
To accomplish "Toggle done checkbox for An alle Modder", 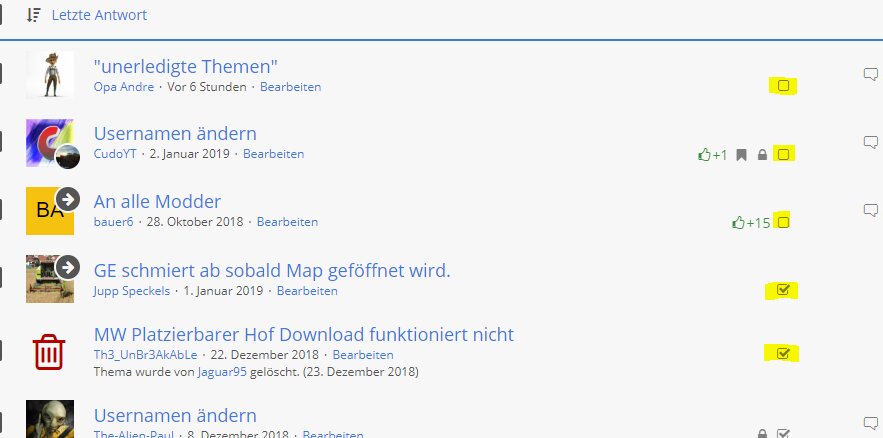I will point(783,222).
